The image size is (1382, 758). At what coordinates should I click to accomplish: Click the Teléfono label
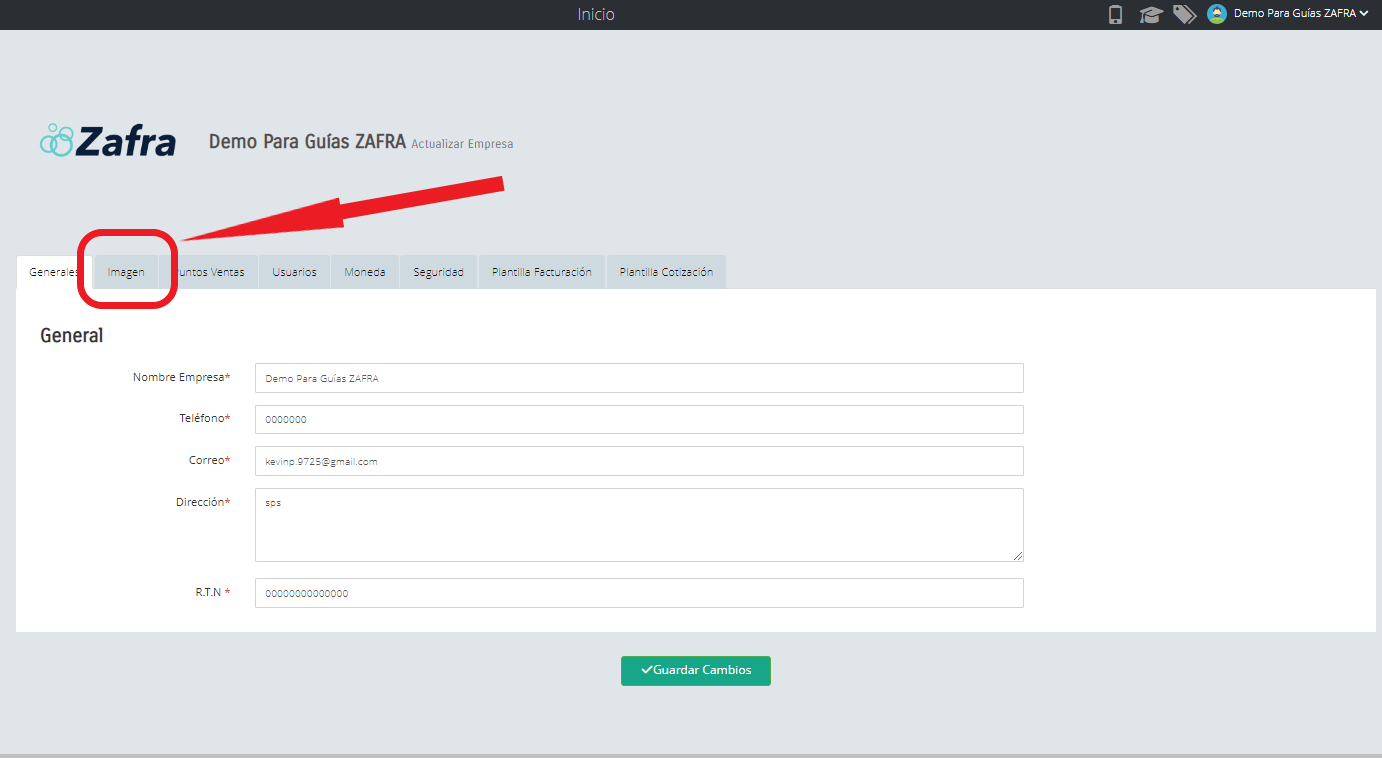click(x=205, y=418)
